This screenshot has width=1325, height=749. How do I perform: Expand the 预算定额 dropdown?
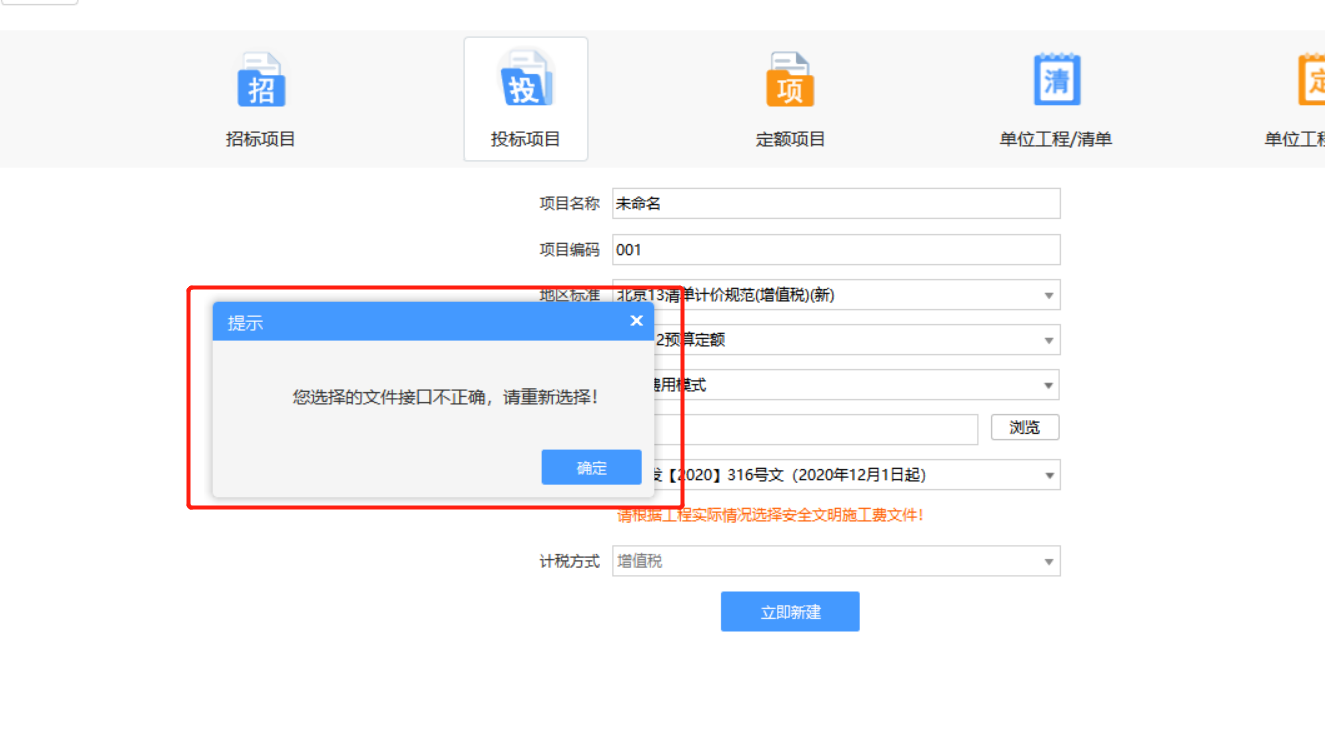coord(1047,339)
